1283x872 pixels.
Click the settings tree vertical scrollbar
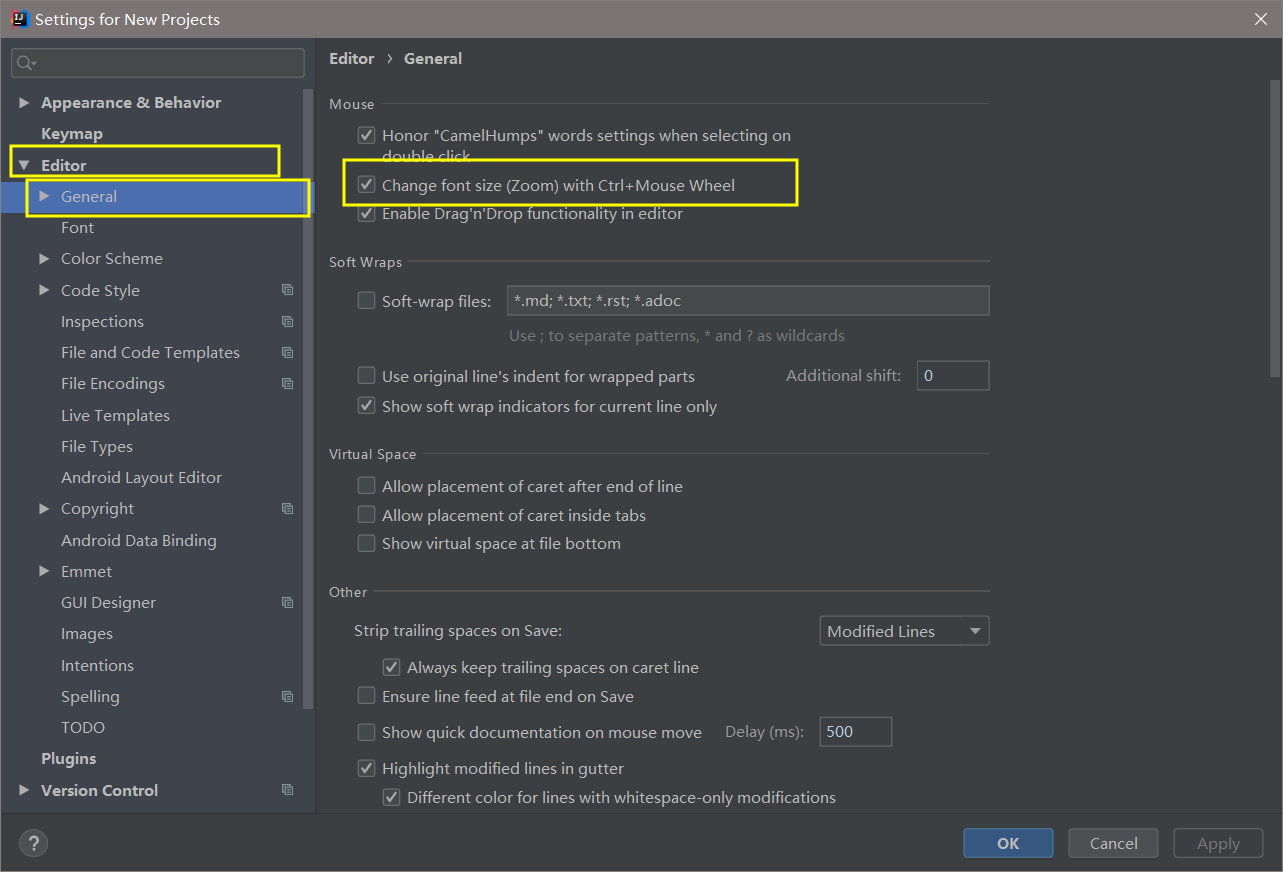point(310,398)
